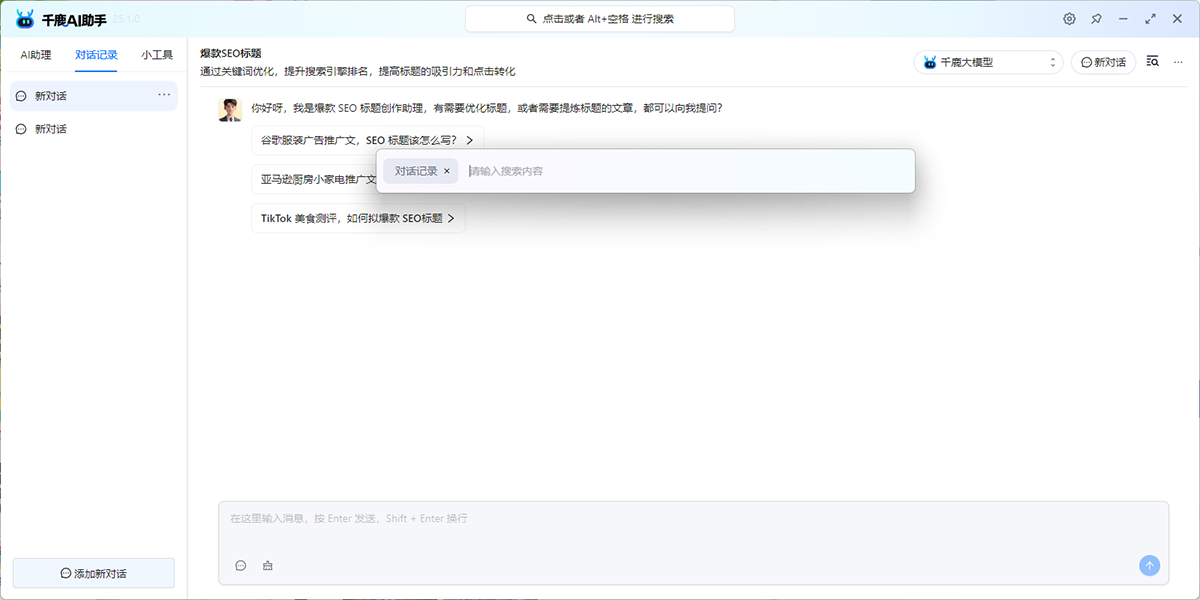Click the 添加新对话 button

(93, 572)
